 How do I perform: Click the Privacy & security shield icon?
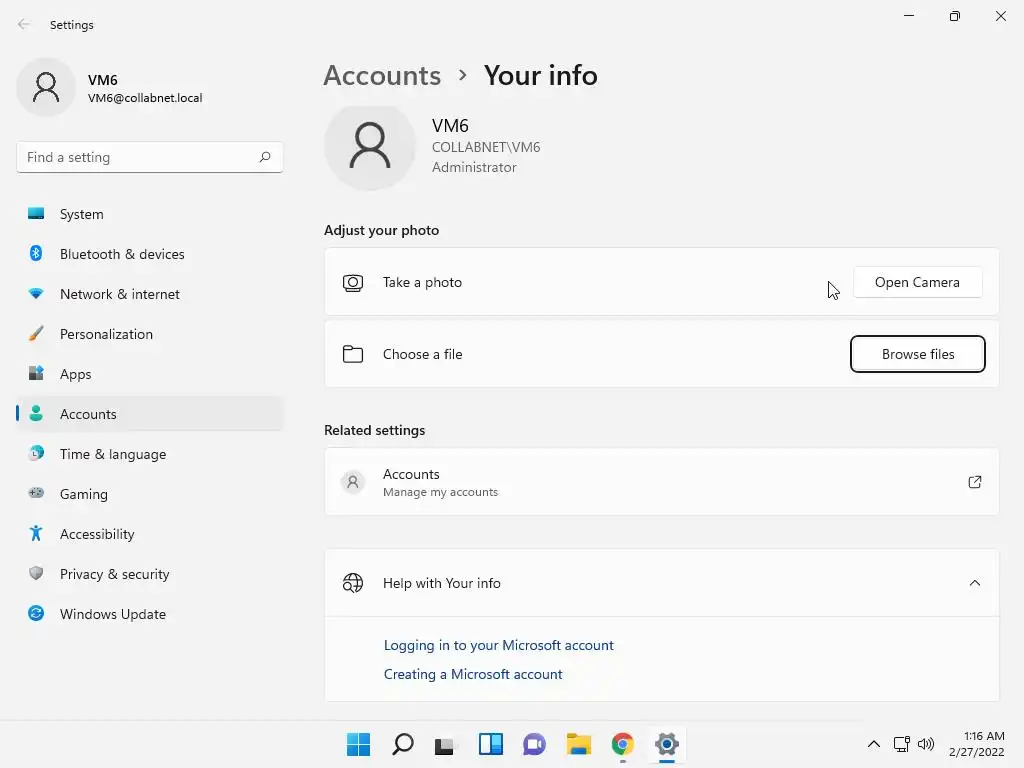coord(36,574)
